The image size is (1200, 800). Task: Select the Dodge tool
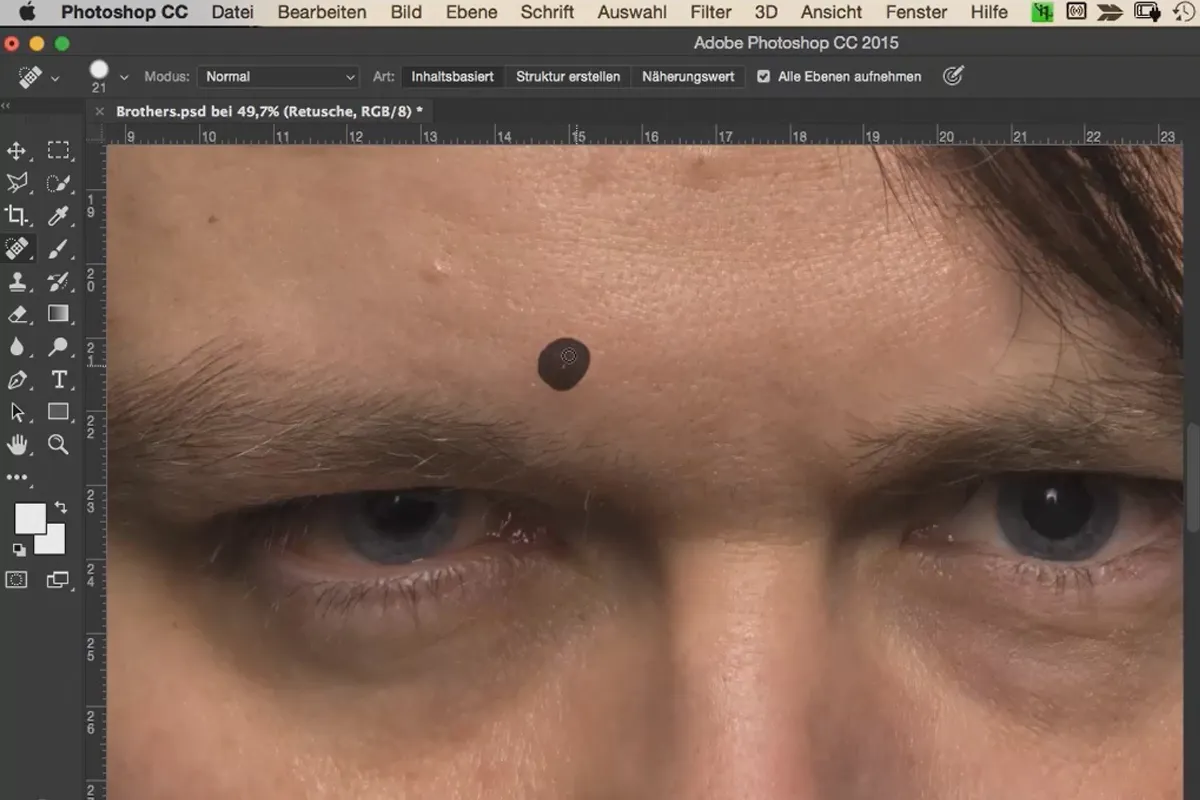59,347
